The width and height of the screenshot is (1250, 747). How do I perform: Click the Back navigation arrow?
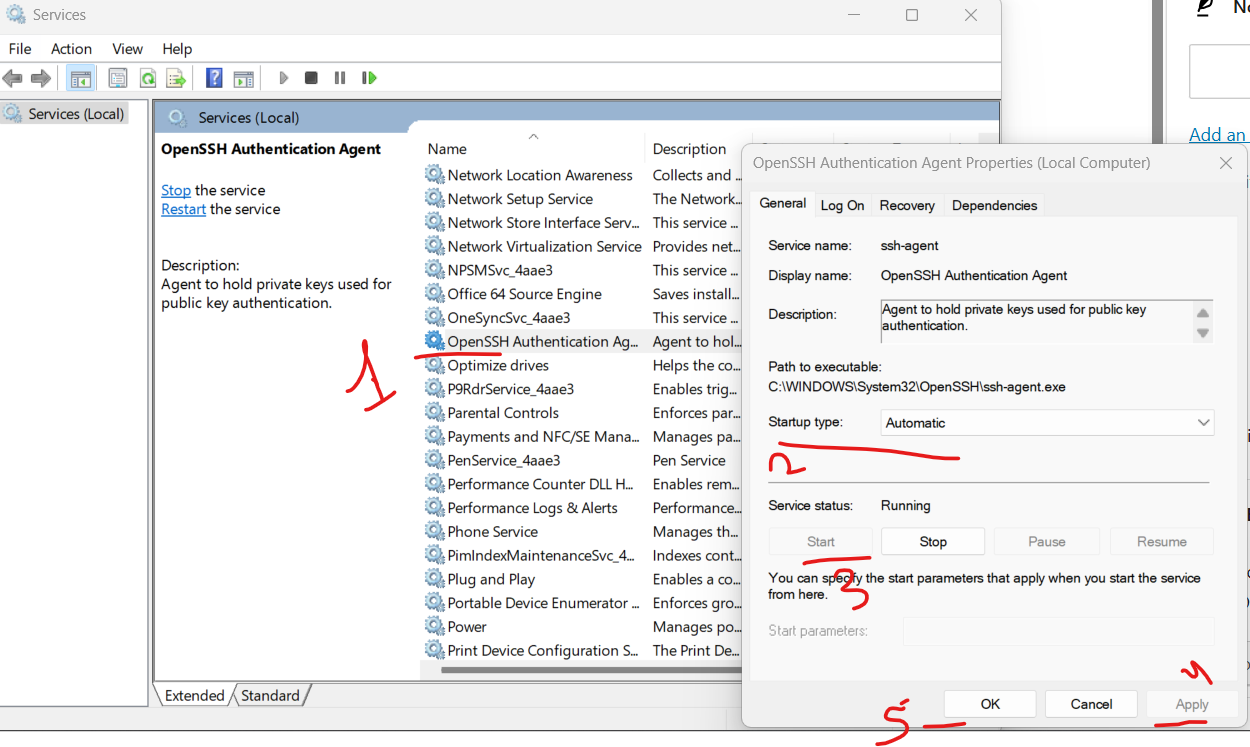13,77
